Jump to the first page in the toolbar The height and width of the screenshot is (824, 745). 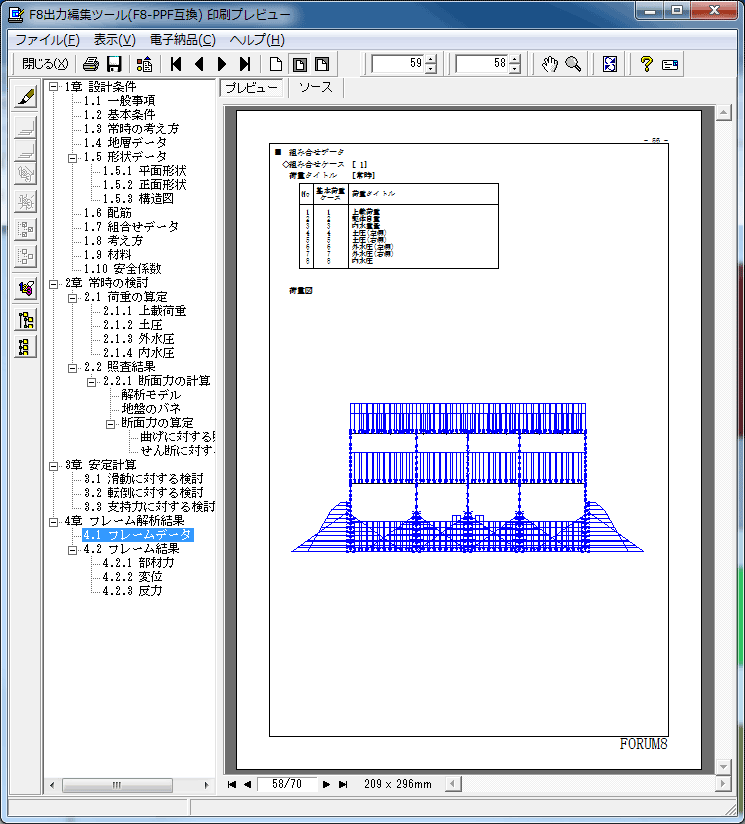point(177,64)
